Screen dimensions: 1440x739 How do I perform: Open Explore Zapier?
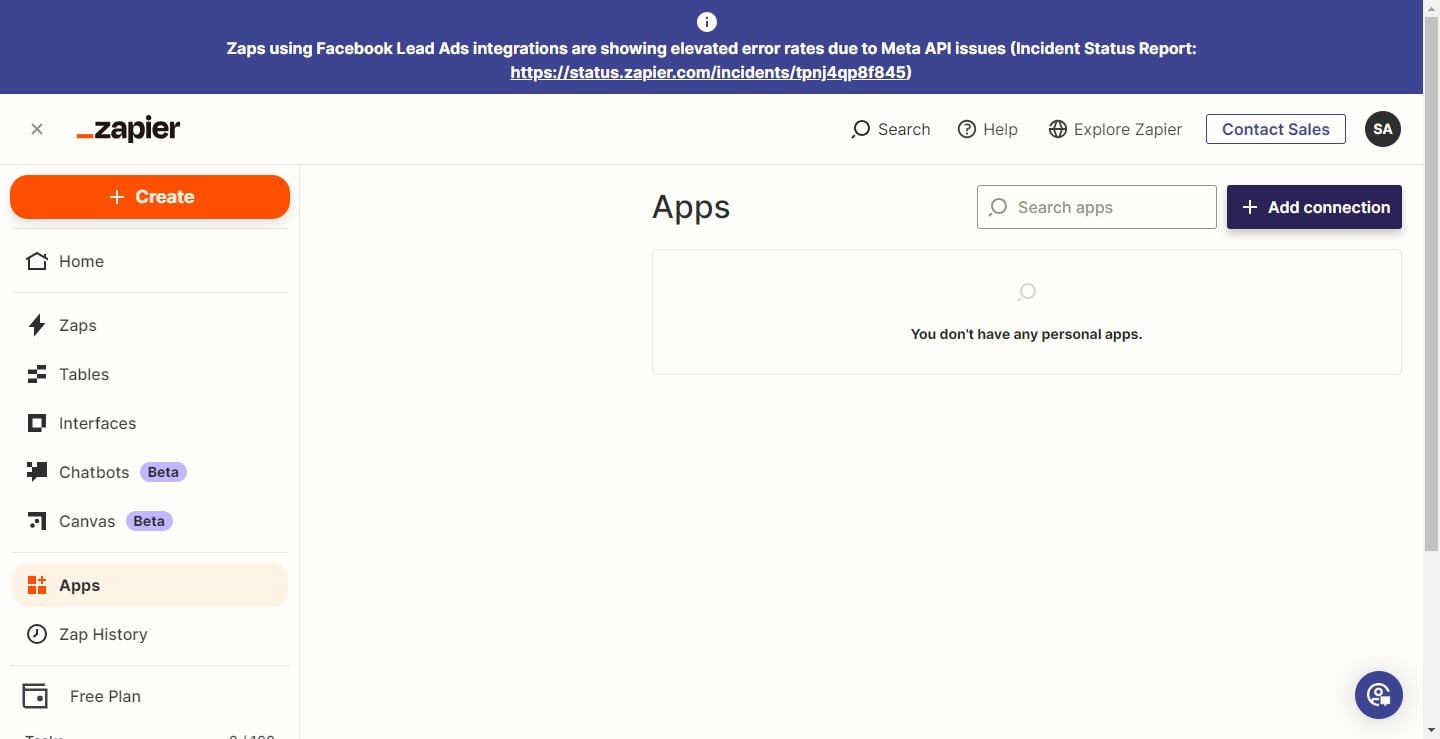1114,129
